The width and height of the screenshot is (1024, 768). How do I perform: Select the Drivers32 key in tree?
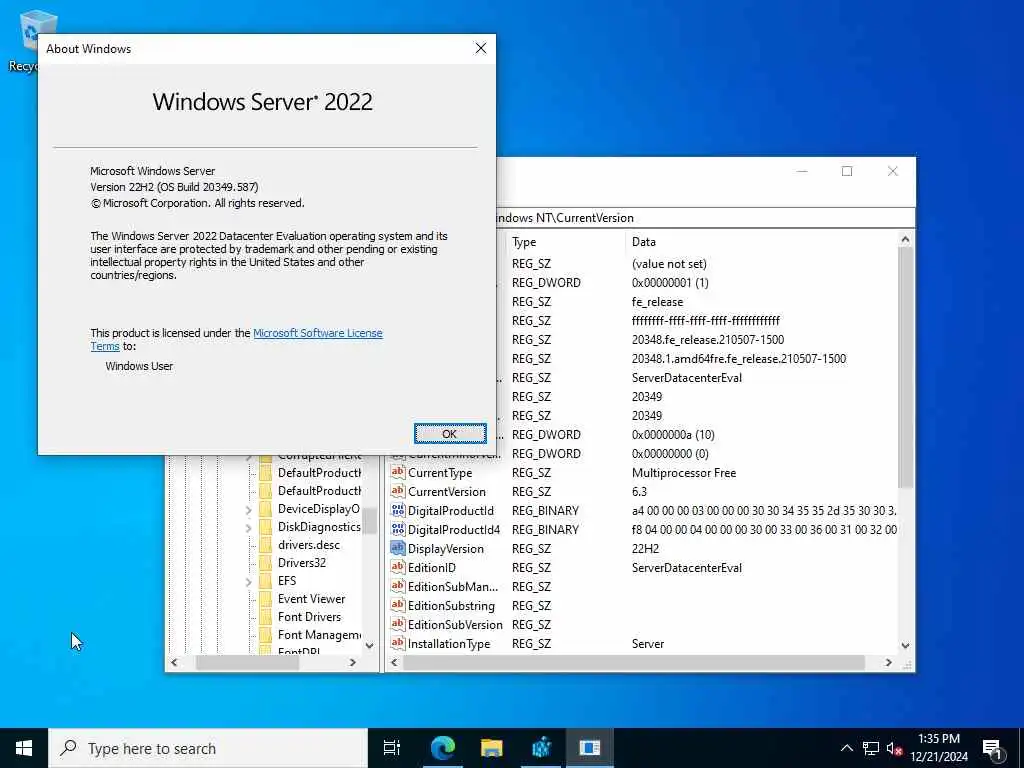[302, 563]
